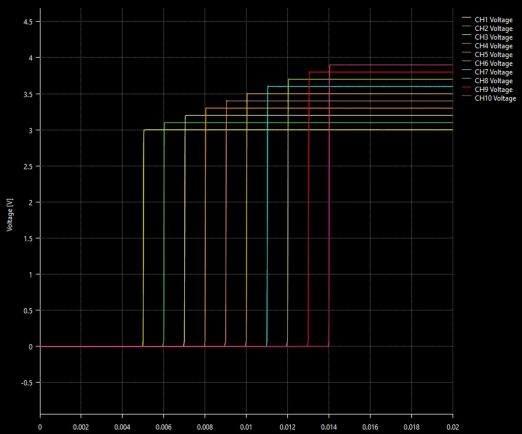Click the CH10 Voltage legend entry

point(489,98)
